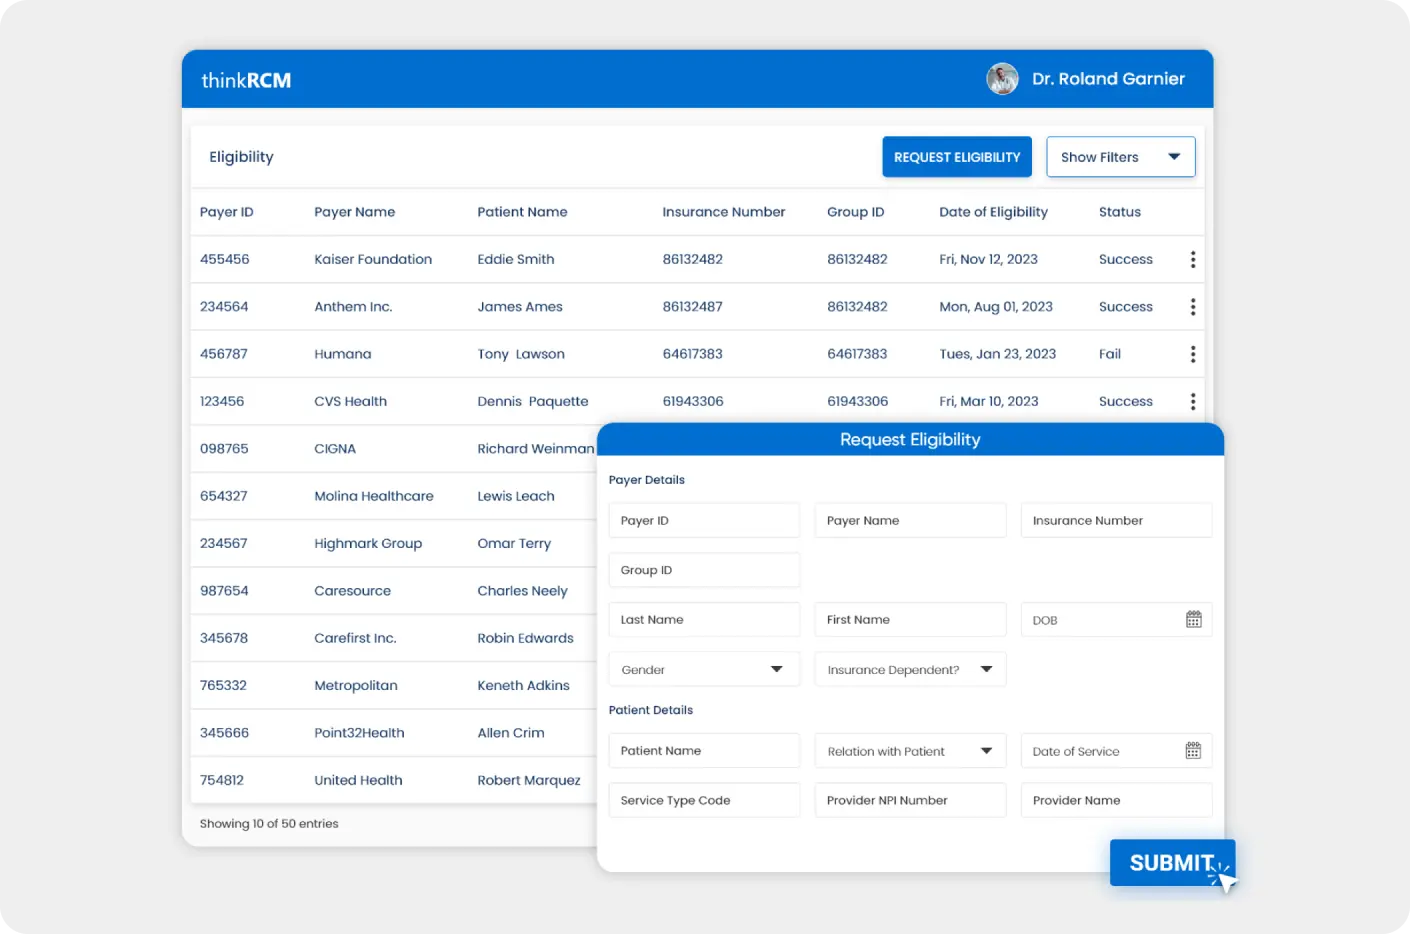Click the Insurance Number field

point(1116,520)
